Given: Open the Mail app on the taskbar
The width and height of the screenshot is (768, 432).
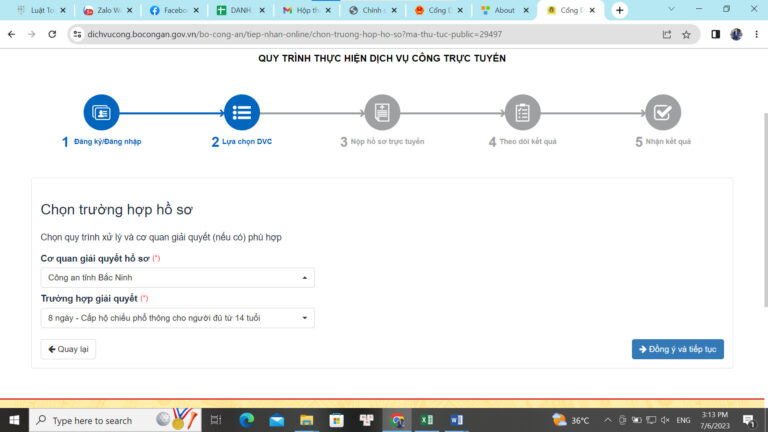Looking at the screenshot, I should tap(277, 420).
